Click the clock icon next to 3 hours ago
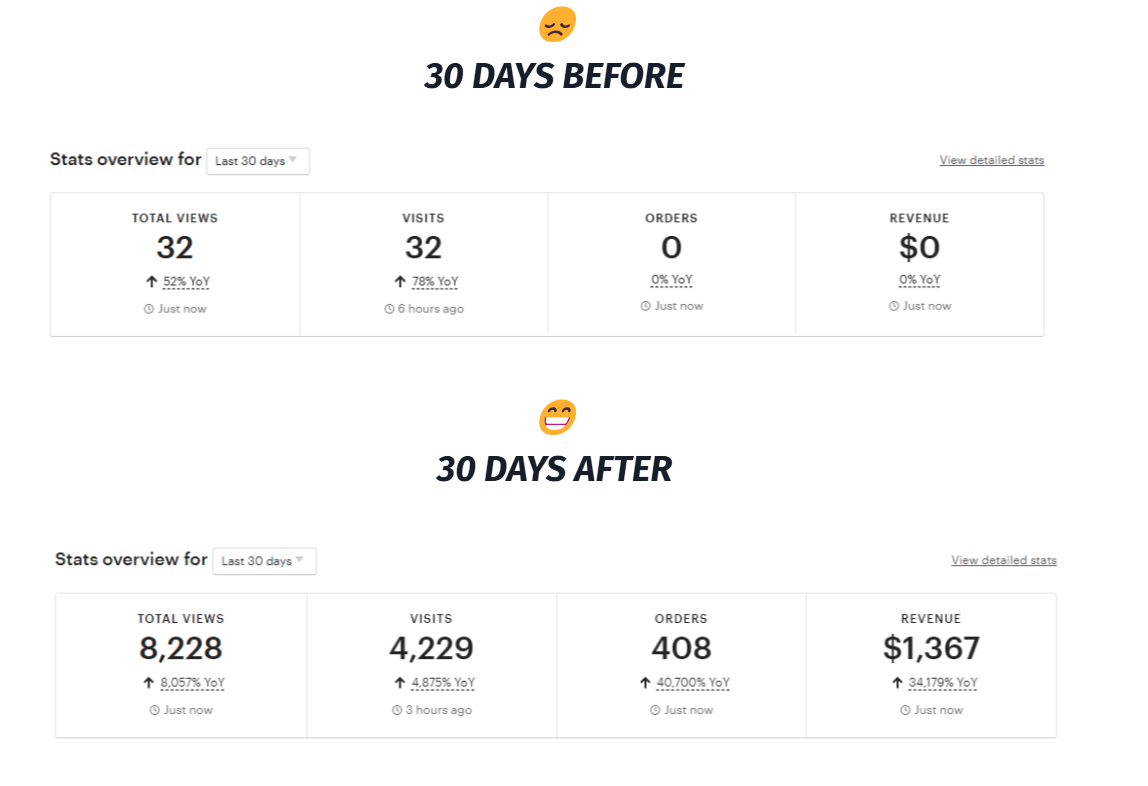 click(x=397, y=710)
